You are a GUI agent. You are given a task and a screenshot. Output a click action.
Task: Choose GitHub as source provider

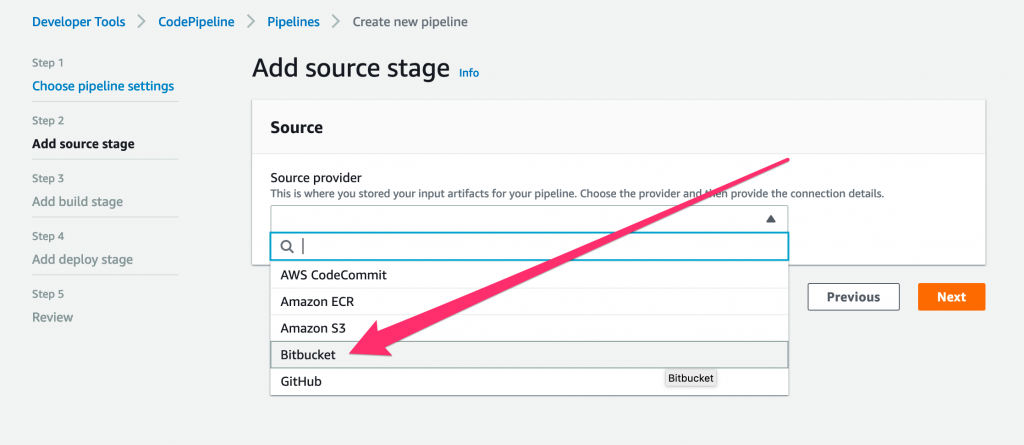pyautogui.click(x=530, y=381)
